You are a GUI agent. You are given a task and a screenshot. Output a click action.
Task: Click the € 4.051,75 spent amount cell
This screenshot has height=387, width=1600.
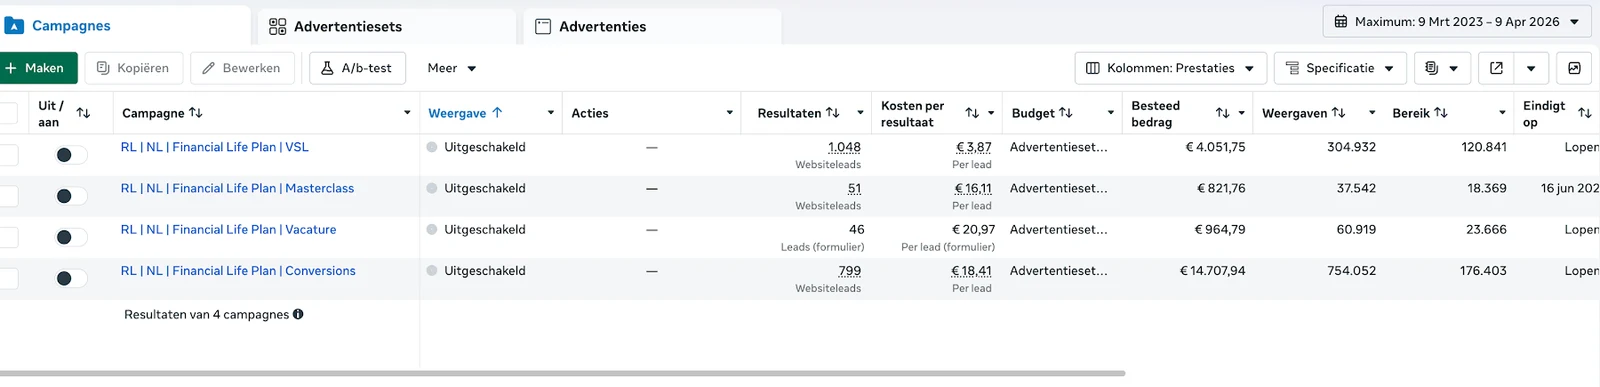coord(1215,147)
